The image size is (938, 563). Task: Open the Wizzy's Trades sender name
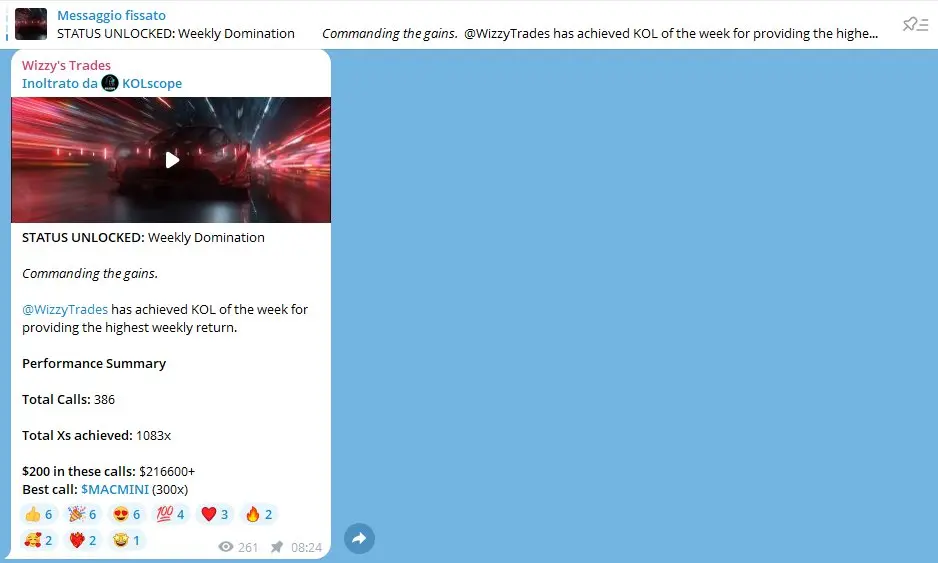pos(66,65)
